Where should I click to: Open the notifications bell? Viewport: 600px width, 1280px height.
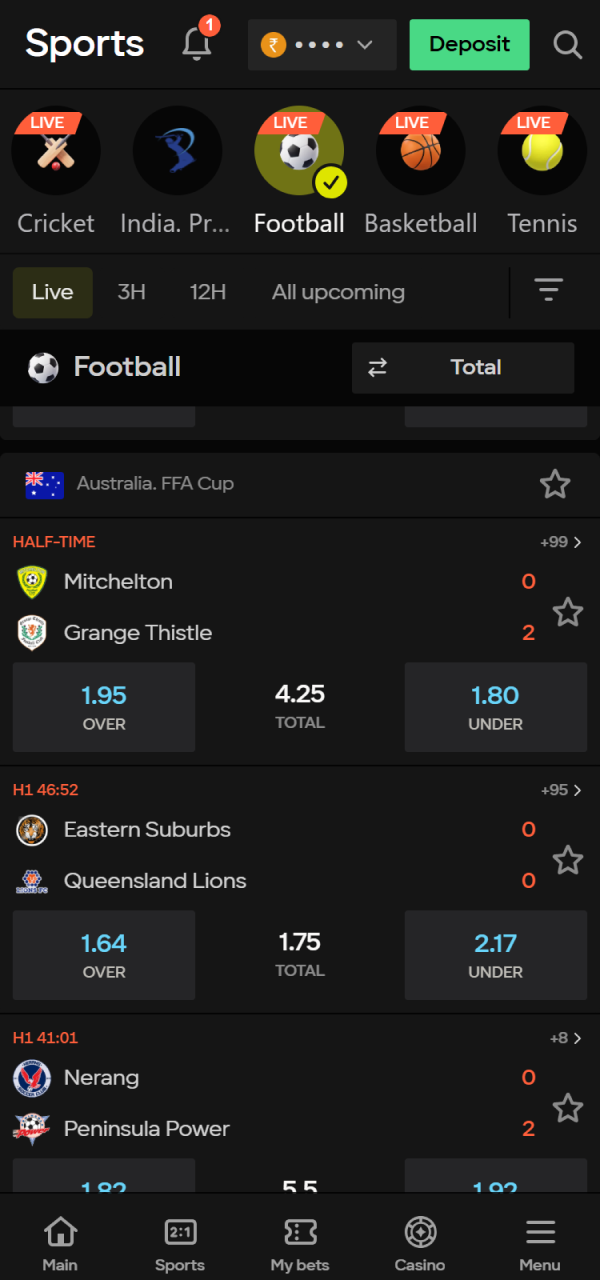(x=196, y=44)
